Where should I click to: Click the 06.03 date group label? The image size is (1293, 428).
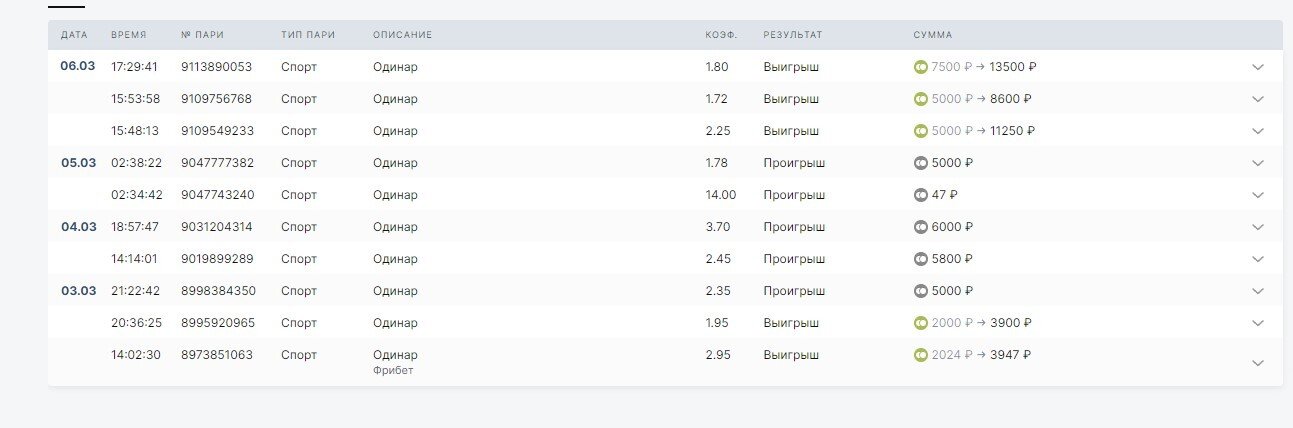point(78,67)
